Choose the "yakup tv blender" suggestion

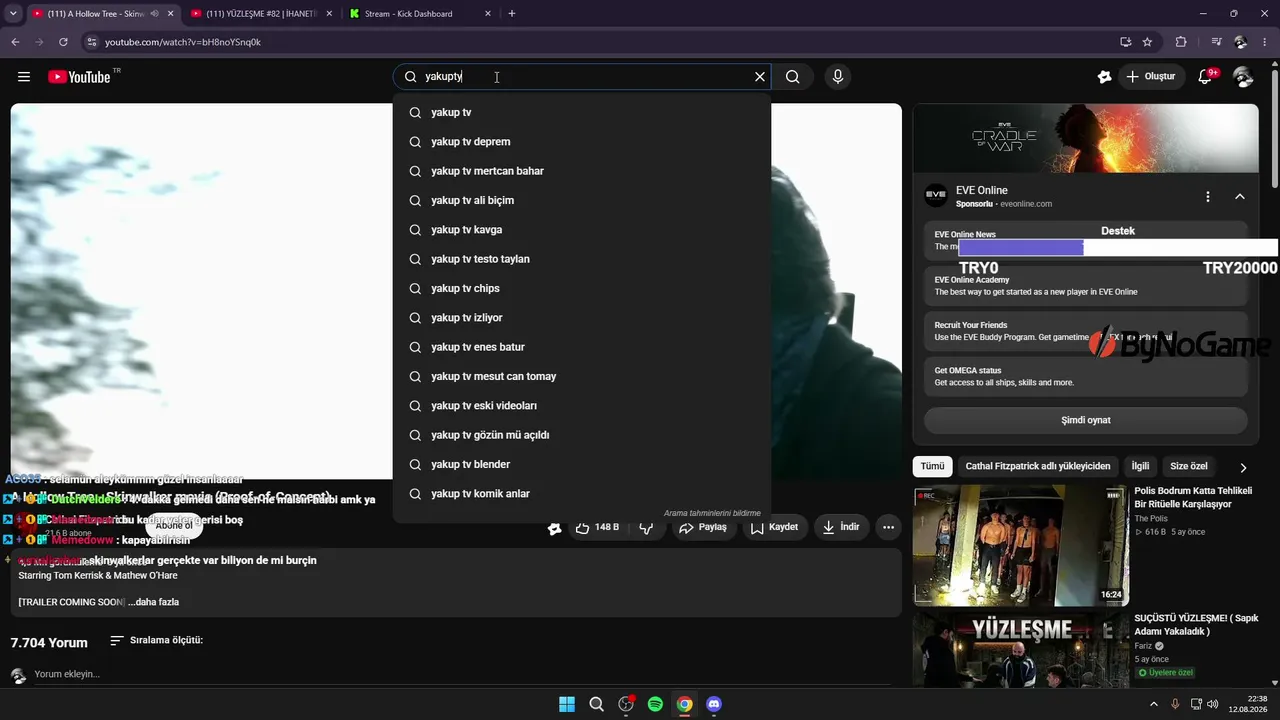pyautogui.click(x=582, y=464)
